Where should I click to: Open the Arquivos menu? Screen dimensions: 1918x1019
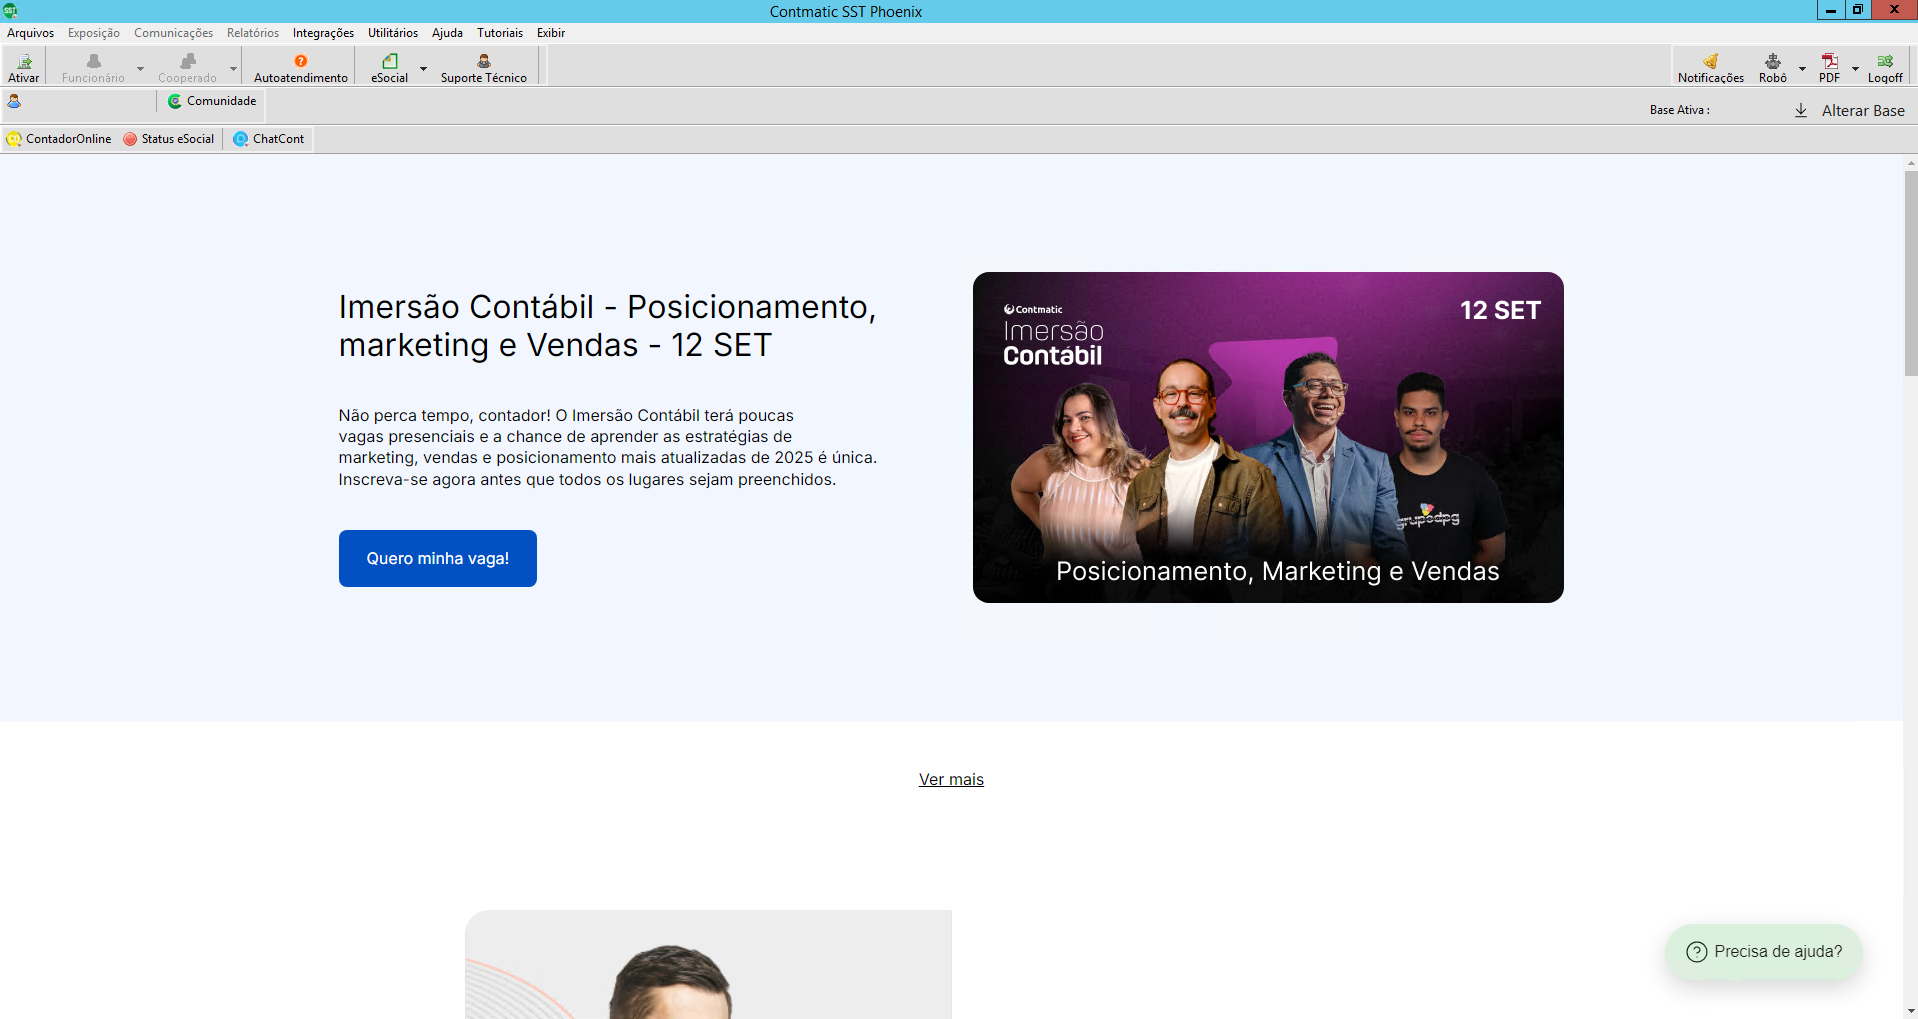[31, 33]
